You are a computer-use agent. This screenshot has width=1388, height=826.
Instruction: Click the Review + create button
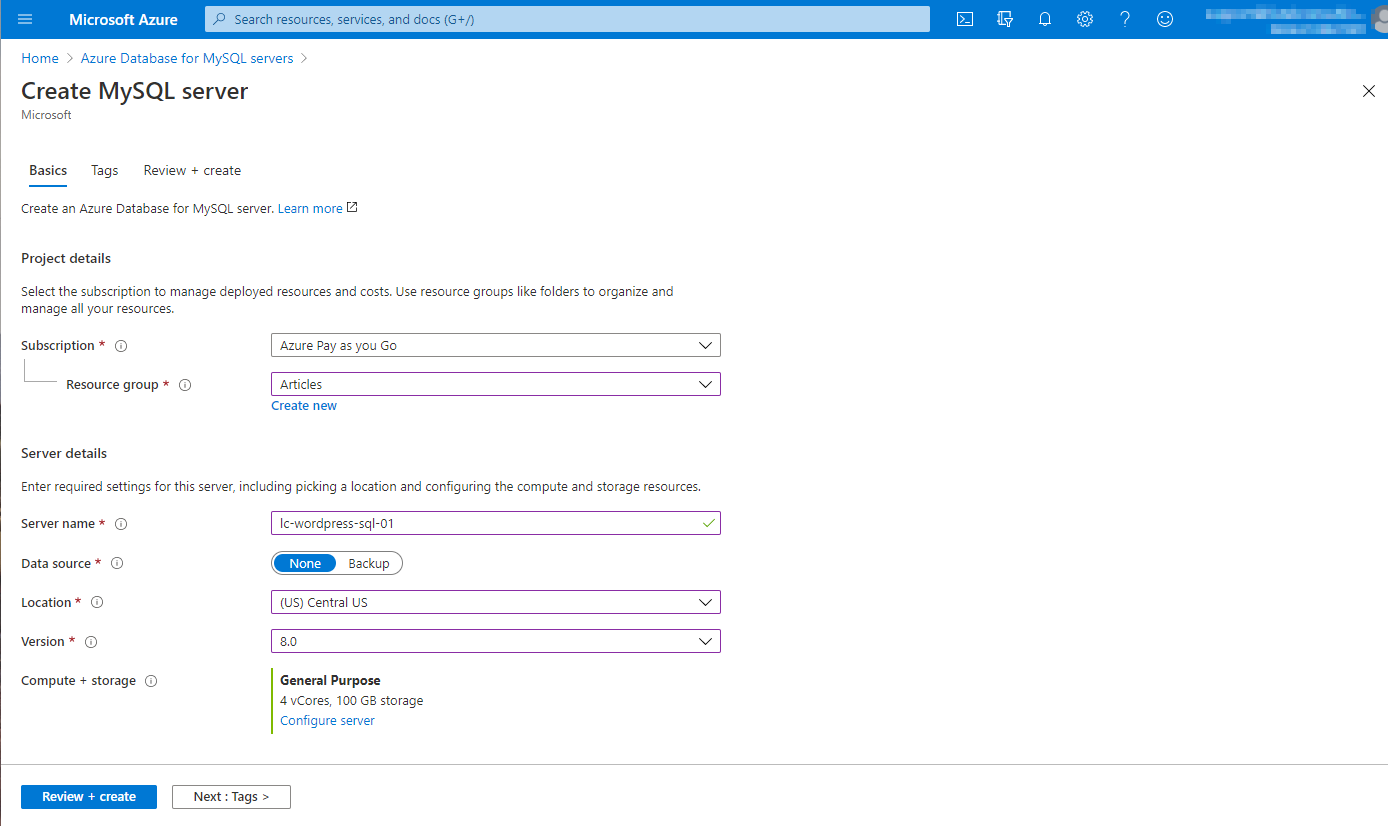tap(89, 797)
